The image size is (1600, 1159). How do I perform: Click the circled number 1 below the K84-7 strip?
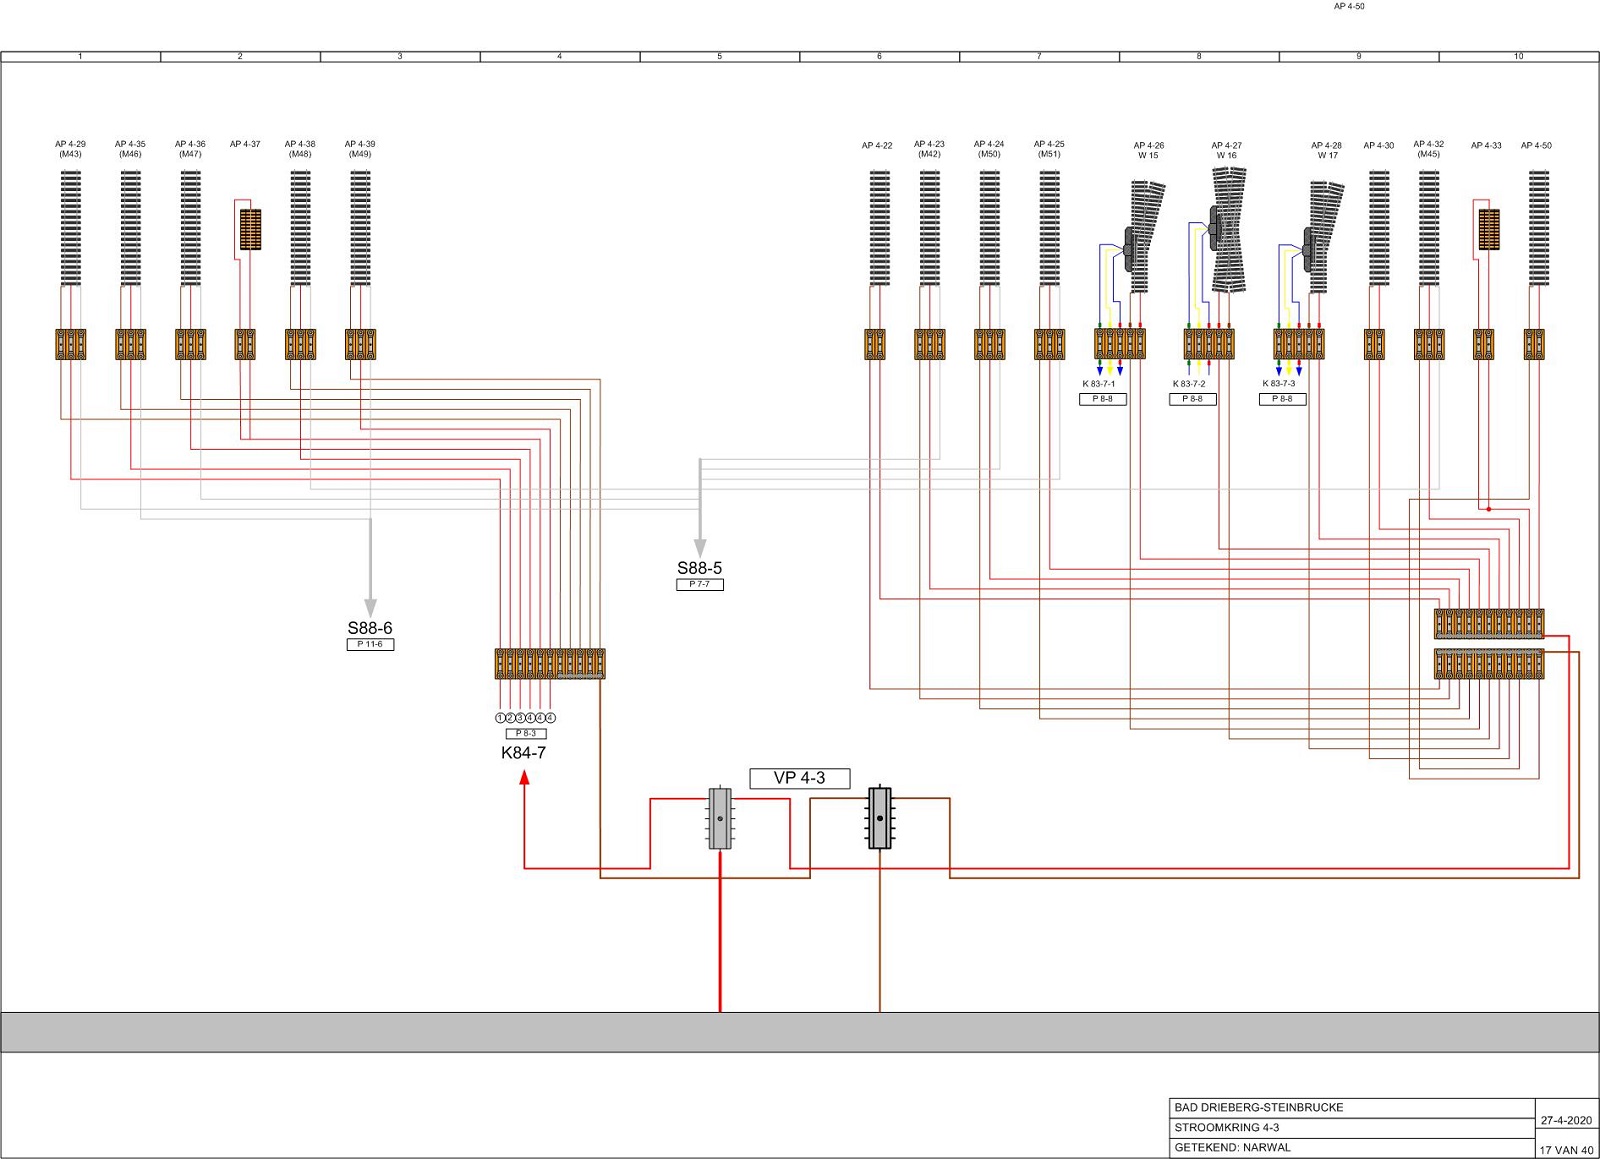pos(500,718)
